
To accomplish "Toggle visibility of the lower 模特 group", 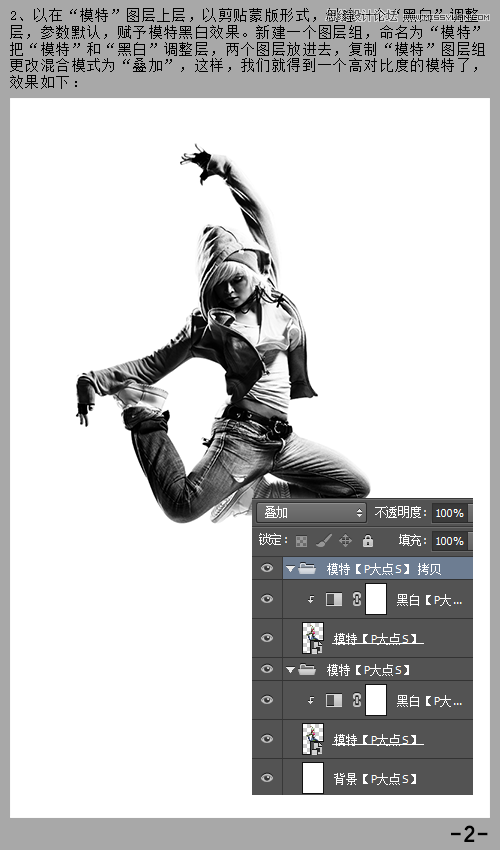I will tap(267, 669).
